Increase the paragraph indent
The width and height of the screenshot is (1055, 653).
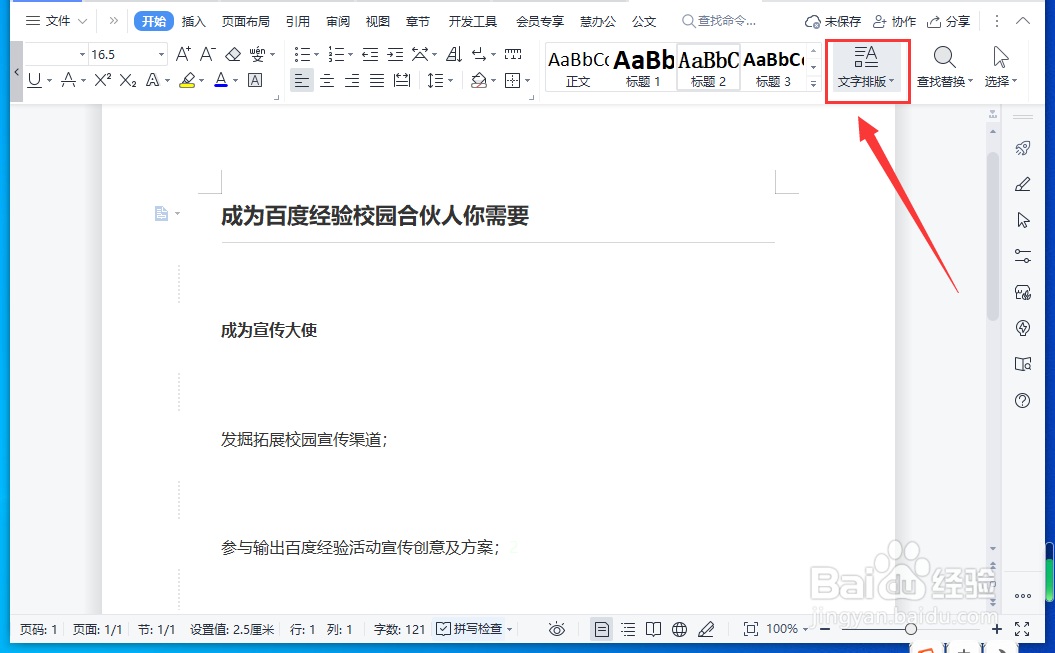395,54
